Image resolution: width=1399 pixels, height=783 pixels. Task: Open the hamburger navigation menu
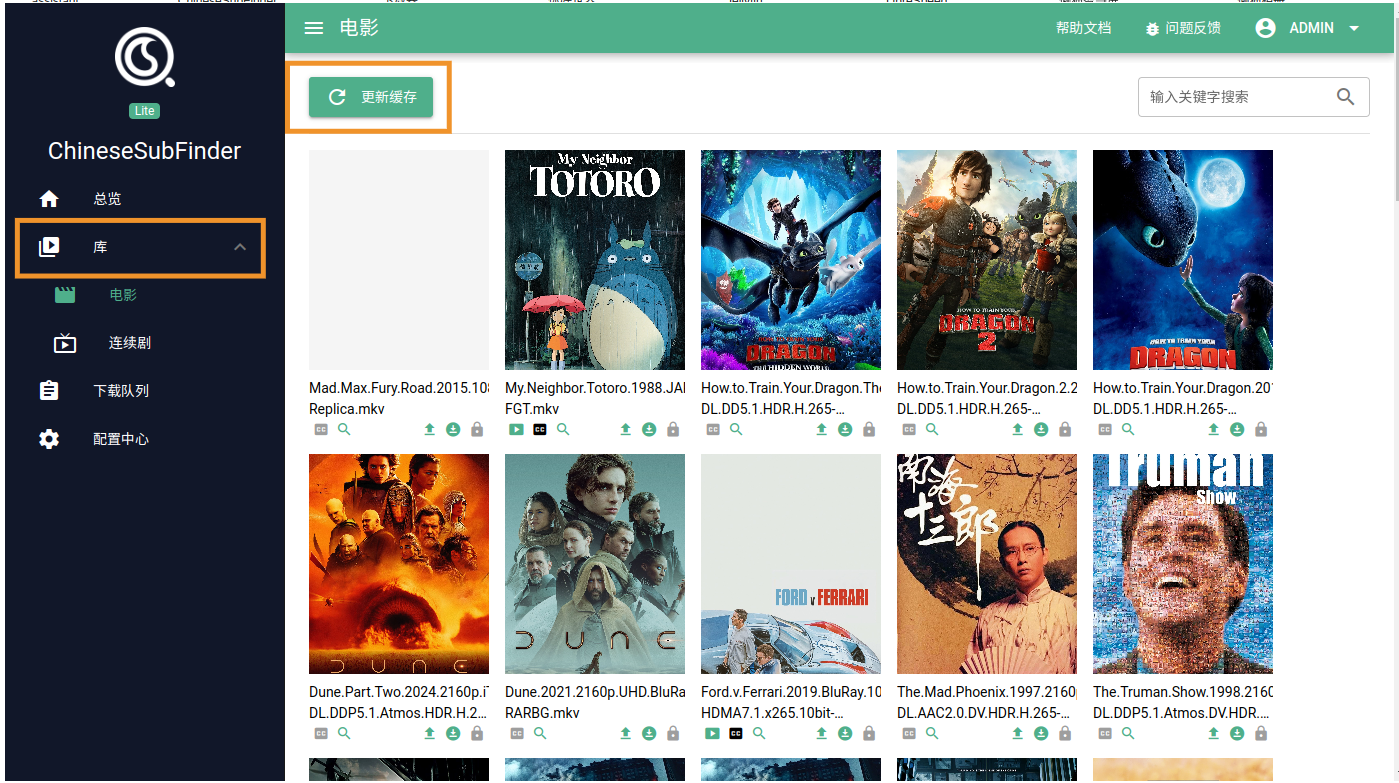click(314, 28)
